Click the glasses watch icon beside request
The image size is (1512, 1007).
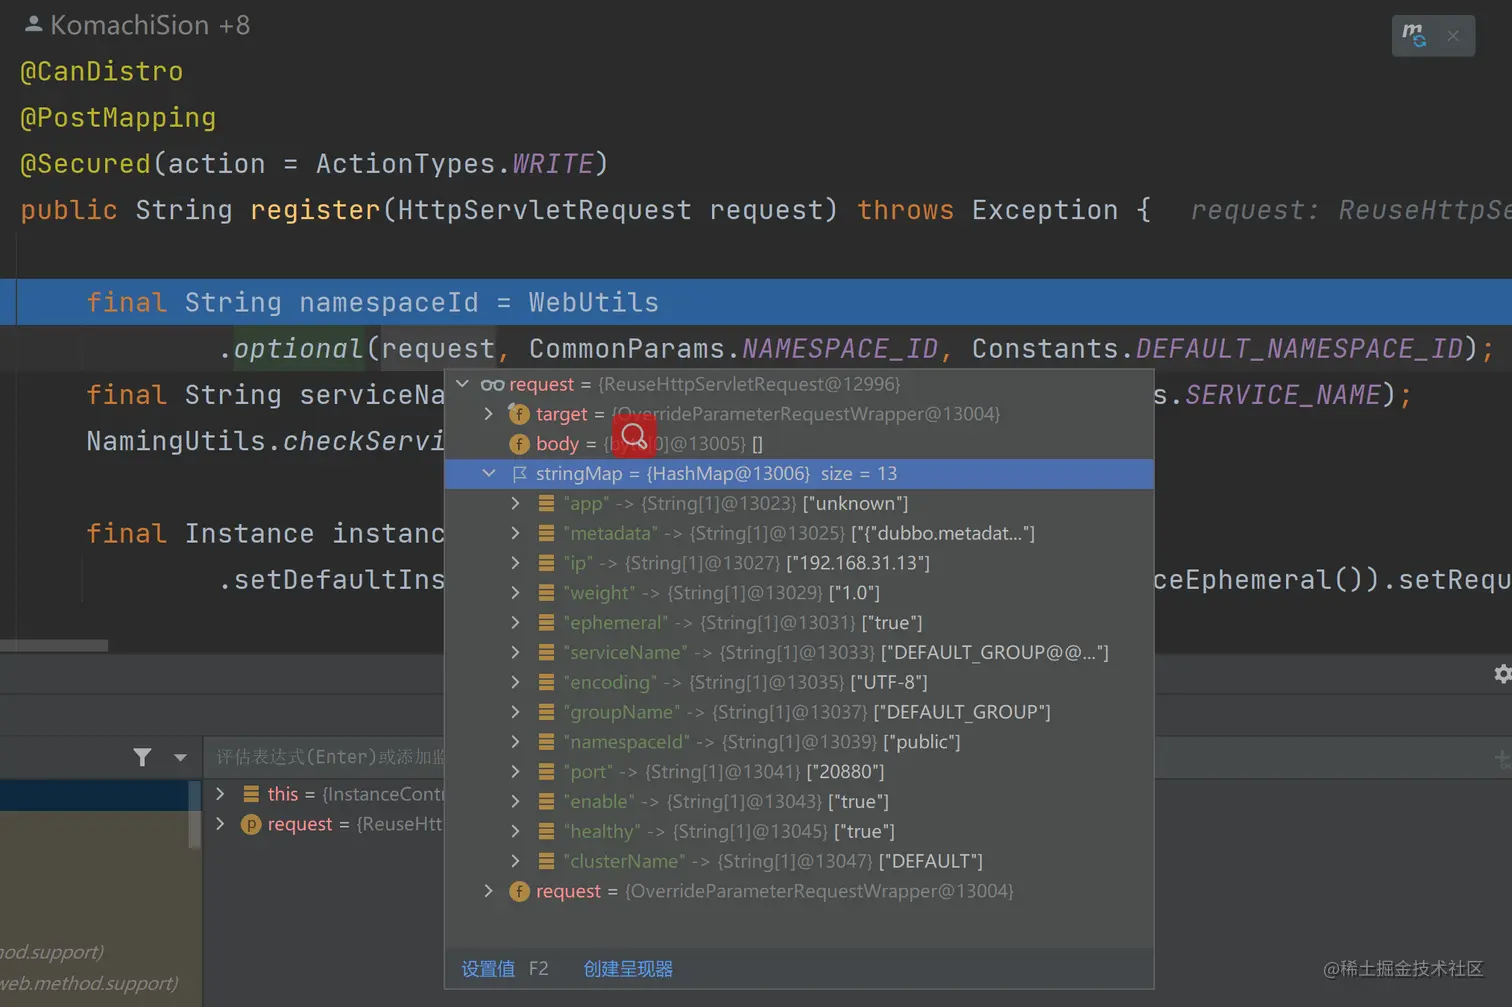point(492,385)
